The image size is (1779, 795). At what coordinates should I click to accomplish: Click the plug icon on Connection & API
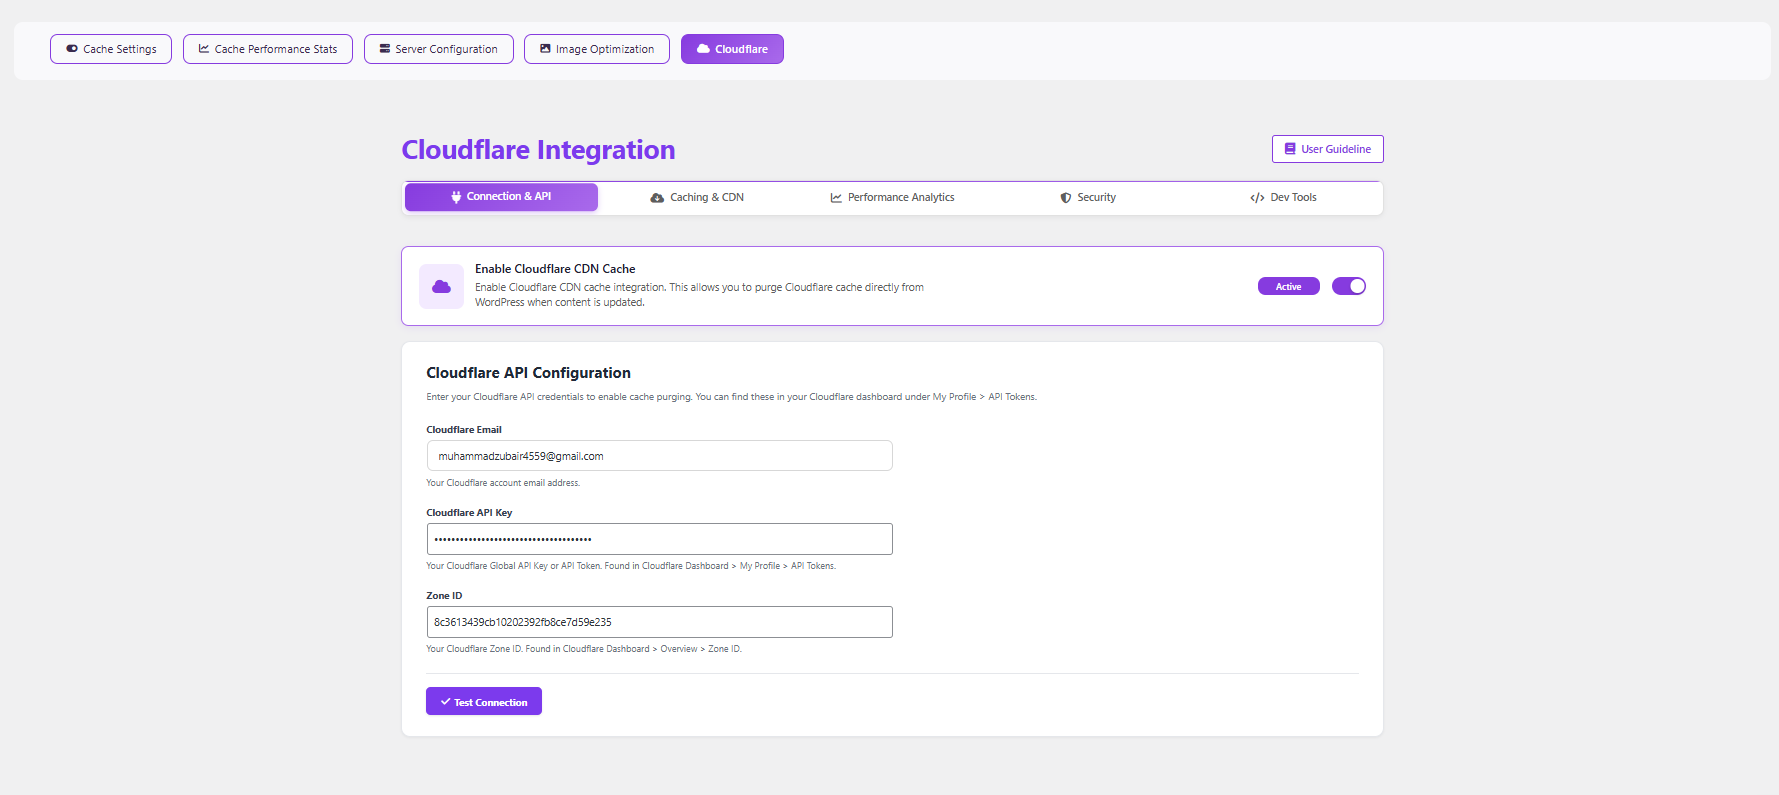456,197
